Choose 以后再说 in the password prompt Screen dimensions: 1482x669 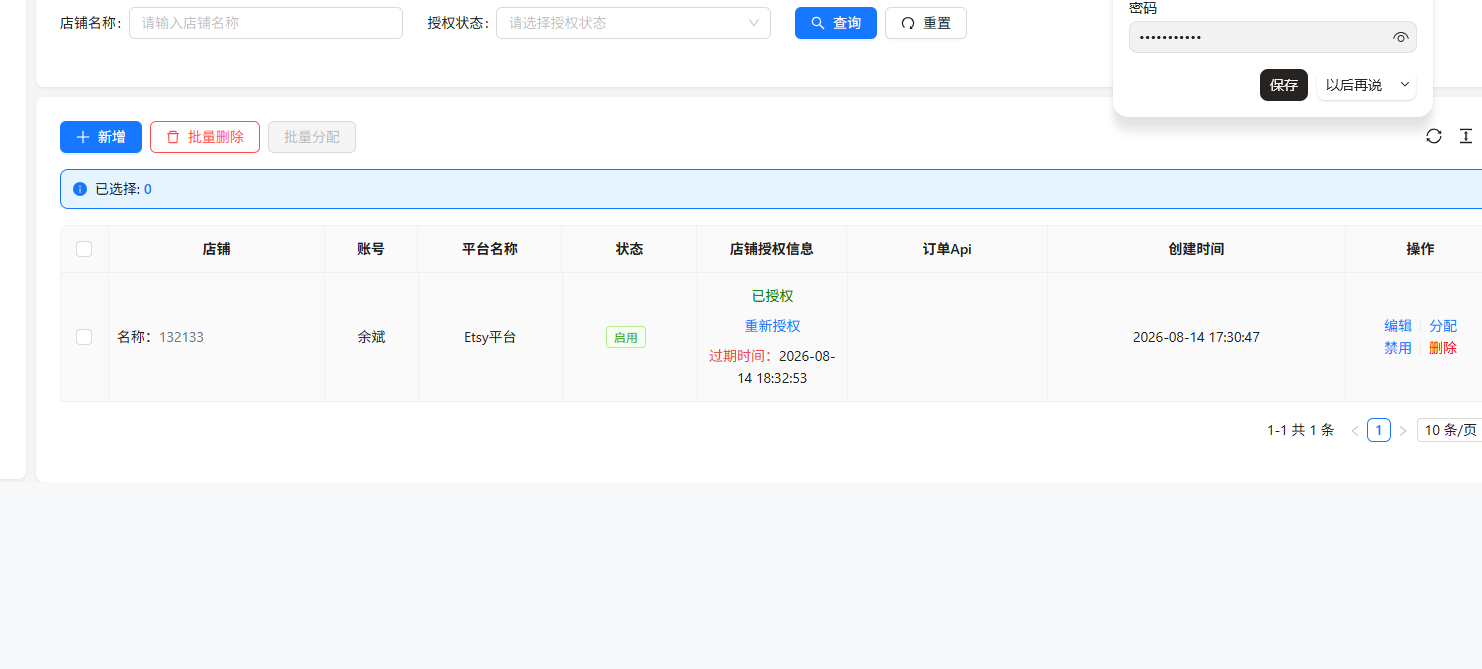tap(1354, 85)
